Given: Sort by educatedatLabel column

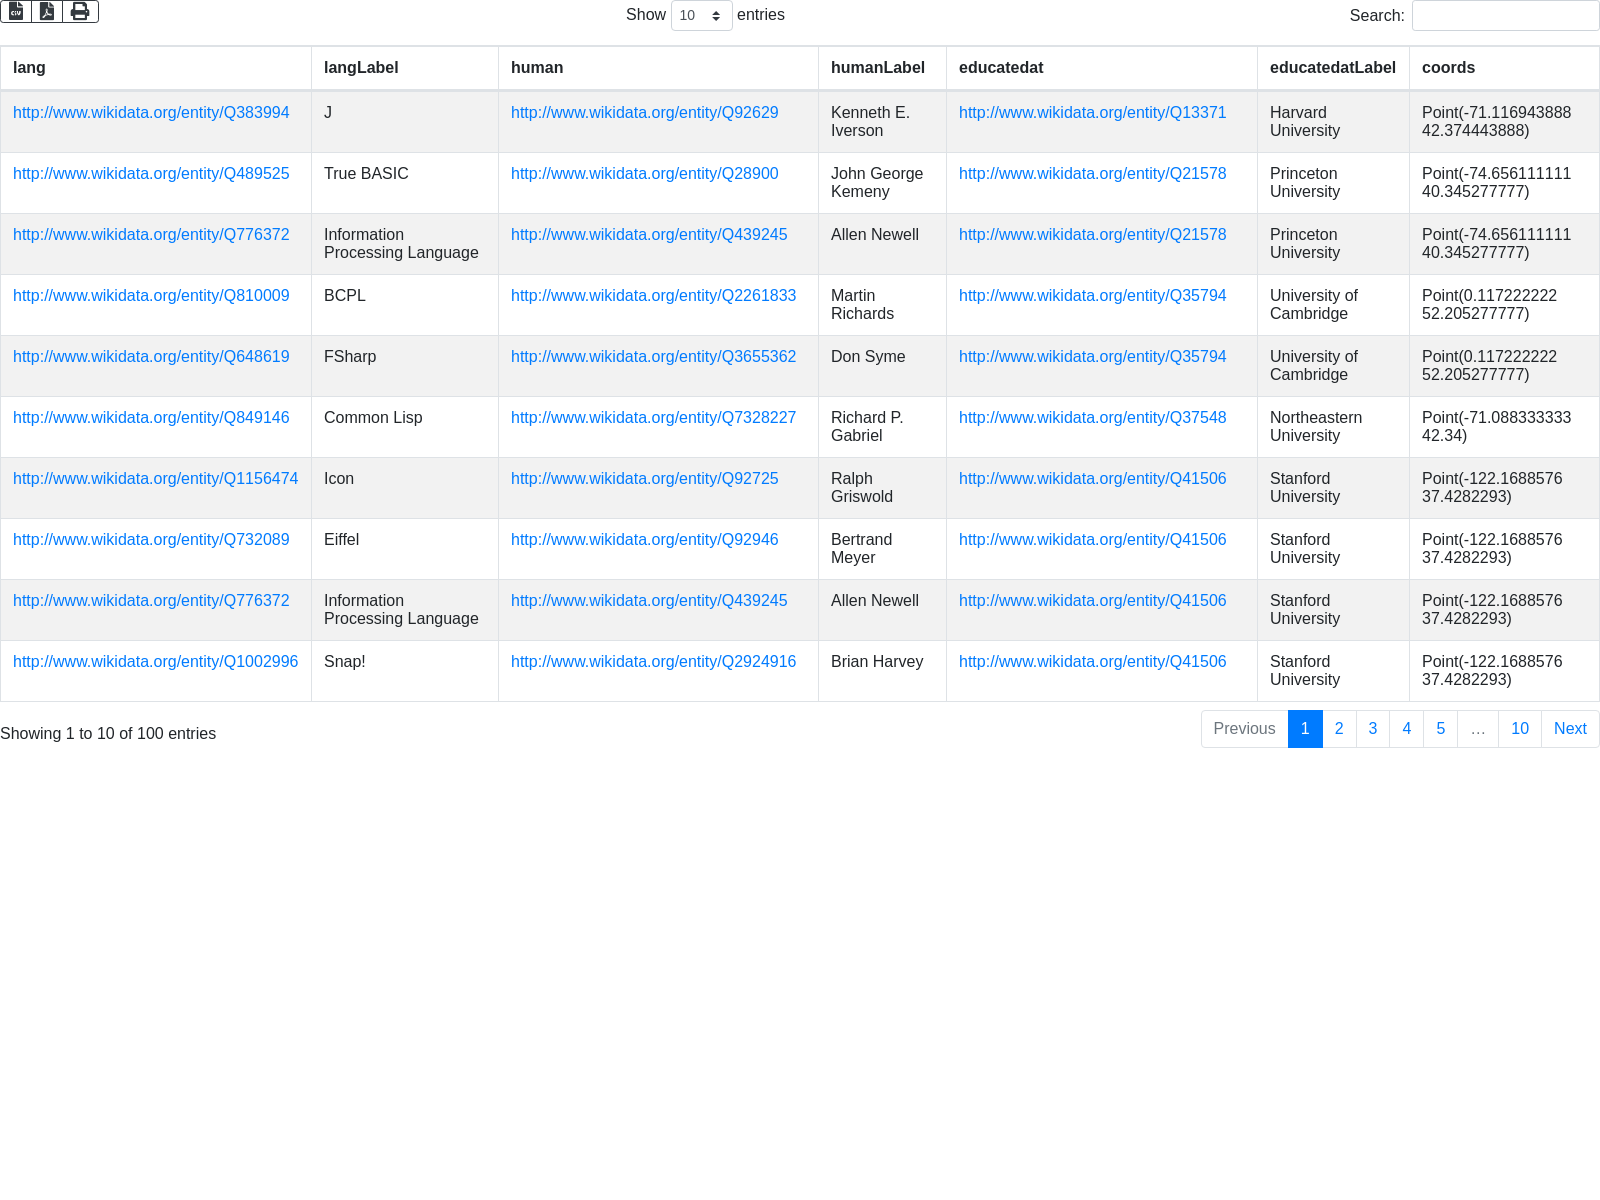Looking at the screenshot, I should tap(1332, 68).
